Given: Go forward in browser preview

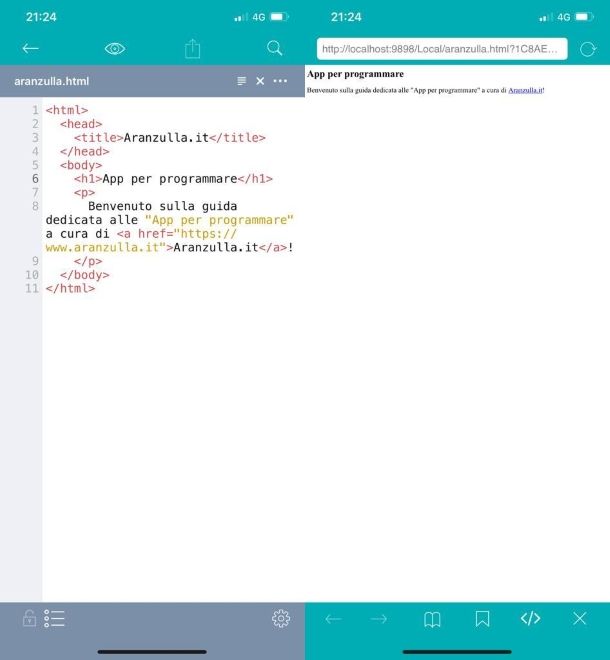Looking at the screenshot, I should pos(379,619).
